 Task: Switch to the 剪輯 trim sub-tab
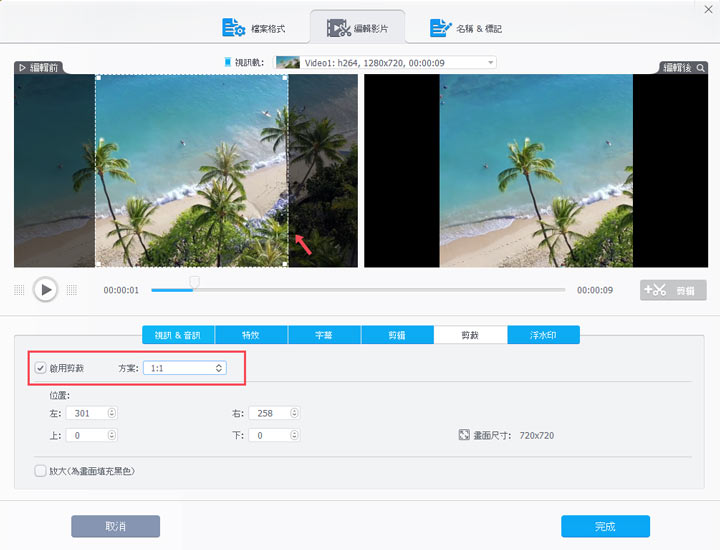397,335
